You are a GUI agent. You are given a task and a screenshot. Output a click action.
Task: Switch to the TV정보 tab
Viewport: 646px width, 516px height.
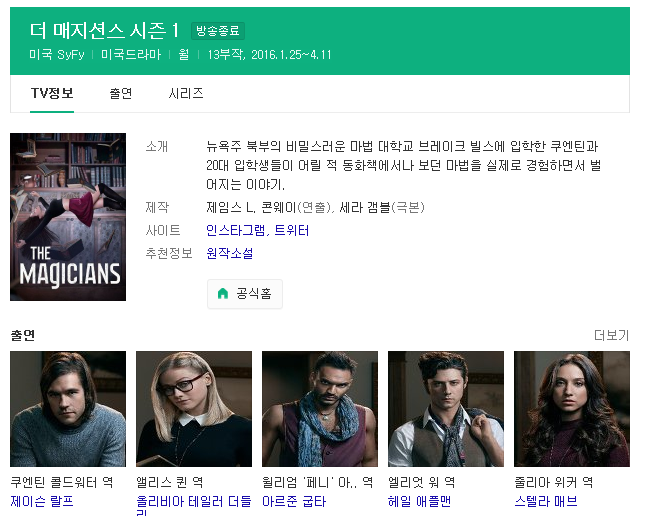(x=52, y=93)
